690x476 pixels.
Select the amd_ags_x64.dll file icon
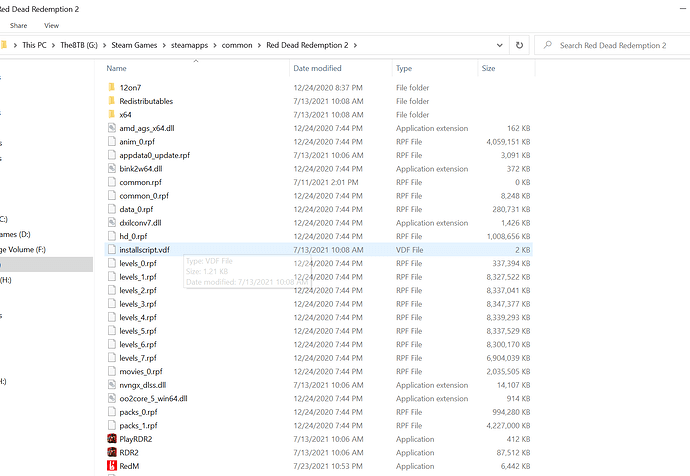click(112, 128)
